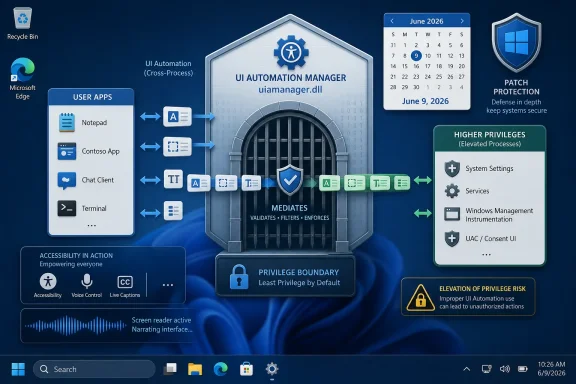Select the Windows Management Instrumentation icon

click(452, 214)
